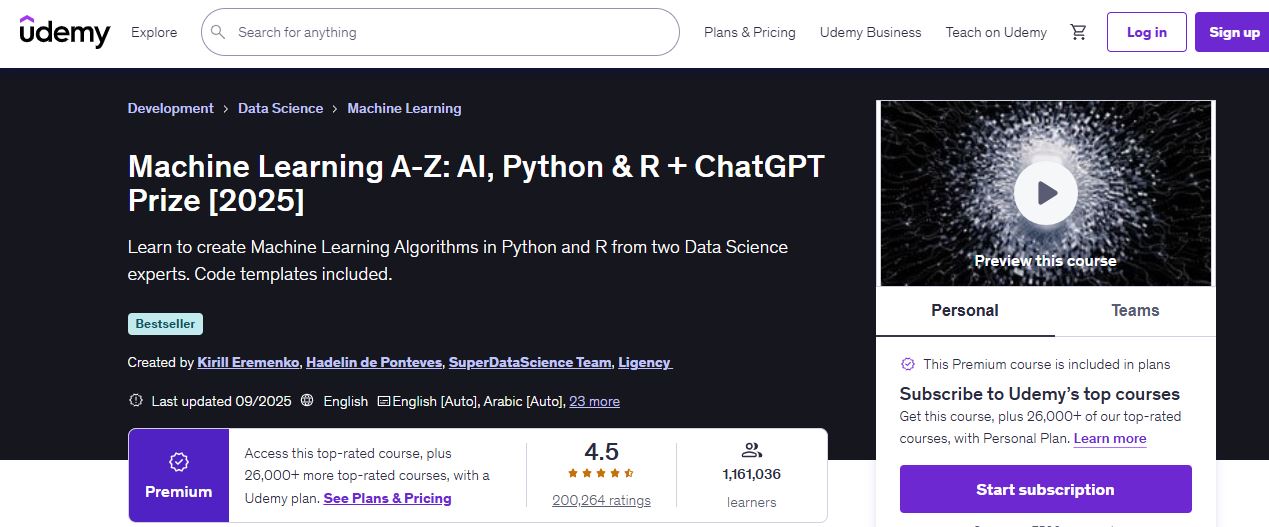The height and width of the screenshot is (527, 1269).
Task: View the 200,264 ratings link
Action: click(601, 500)
